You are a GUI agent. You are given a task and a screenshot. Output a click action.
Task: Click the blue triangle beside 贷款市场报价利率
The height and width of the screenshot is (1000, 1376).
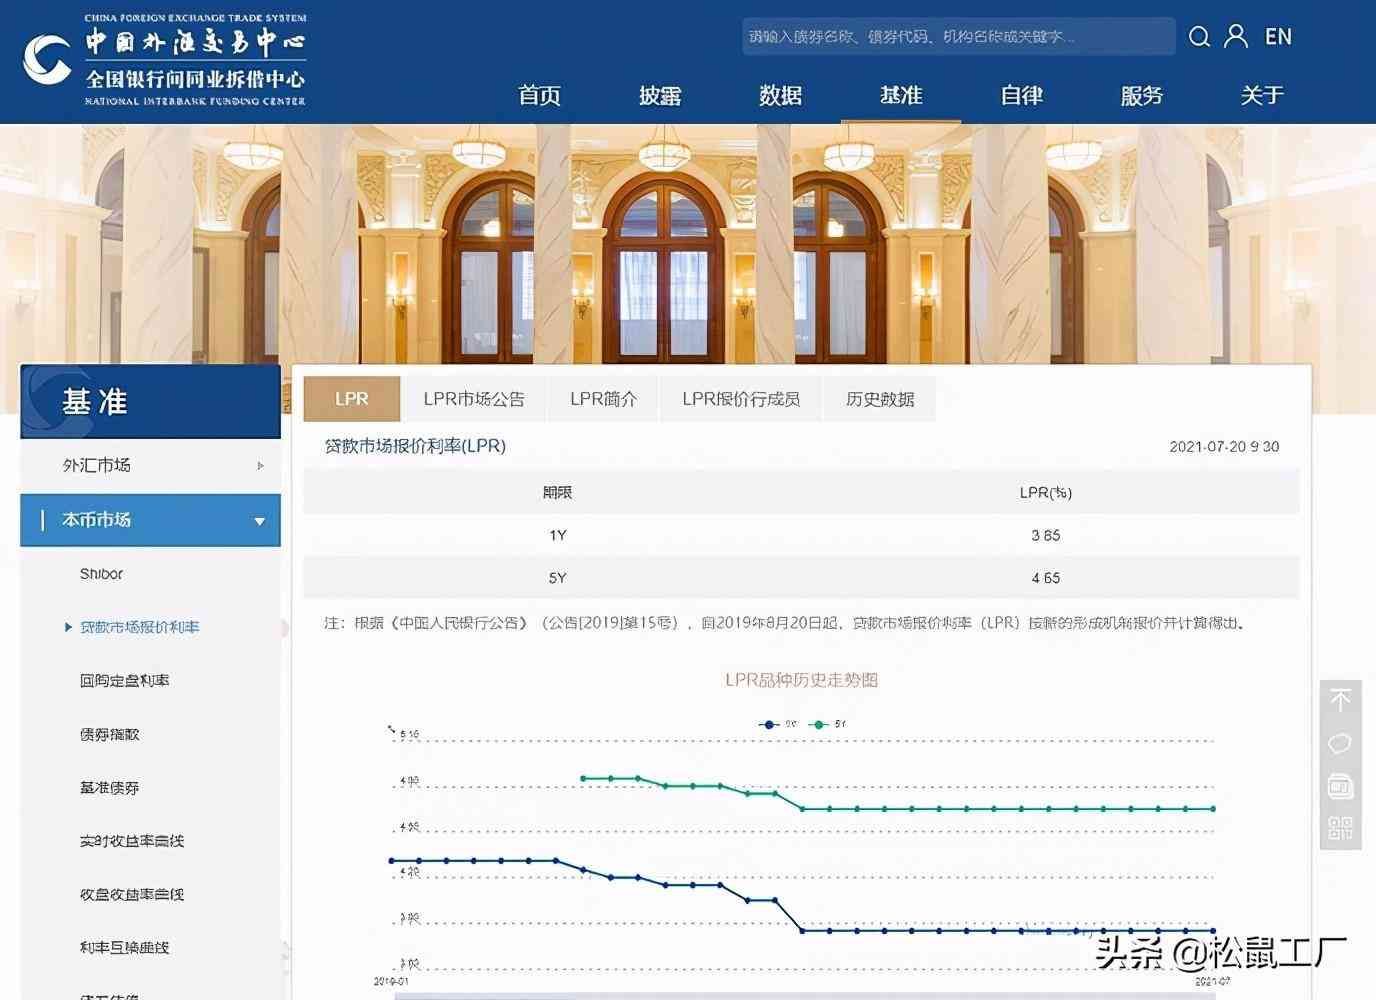coord(66,628)
